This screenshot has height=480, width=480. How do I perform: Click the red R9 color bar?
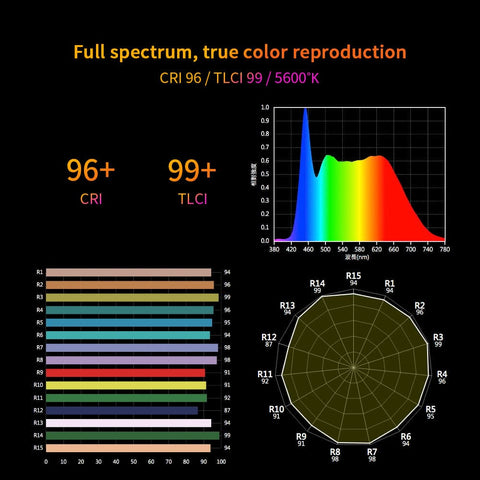[125, 373]
